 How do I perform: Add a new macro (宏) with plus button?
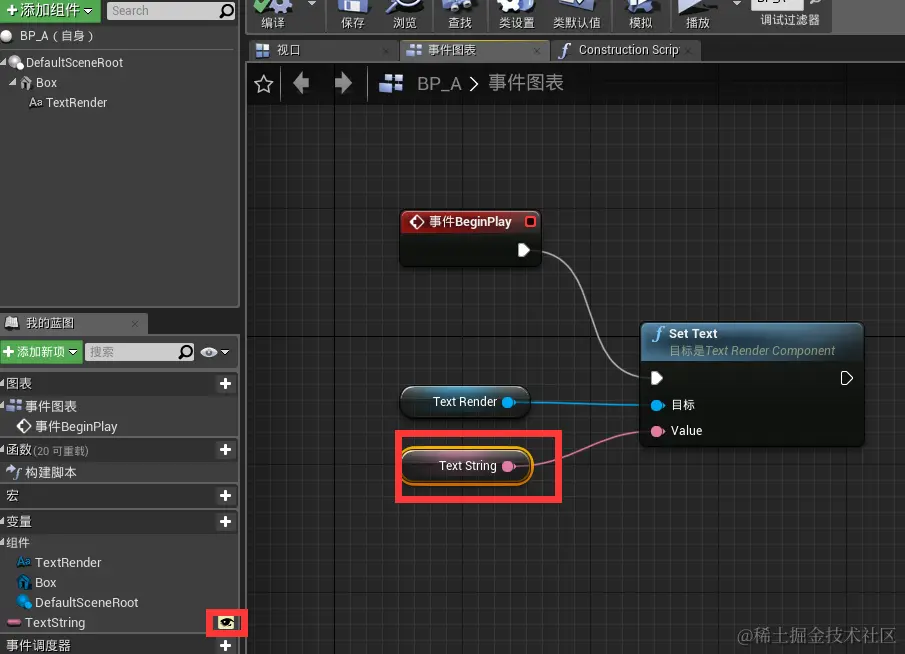(226, 496)
